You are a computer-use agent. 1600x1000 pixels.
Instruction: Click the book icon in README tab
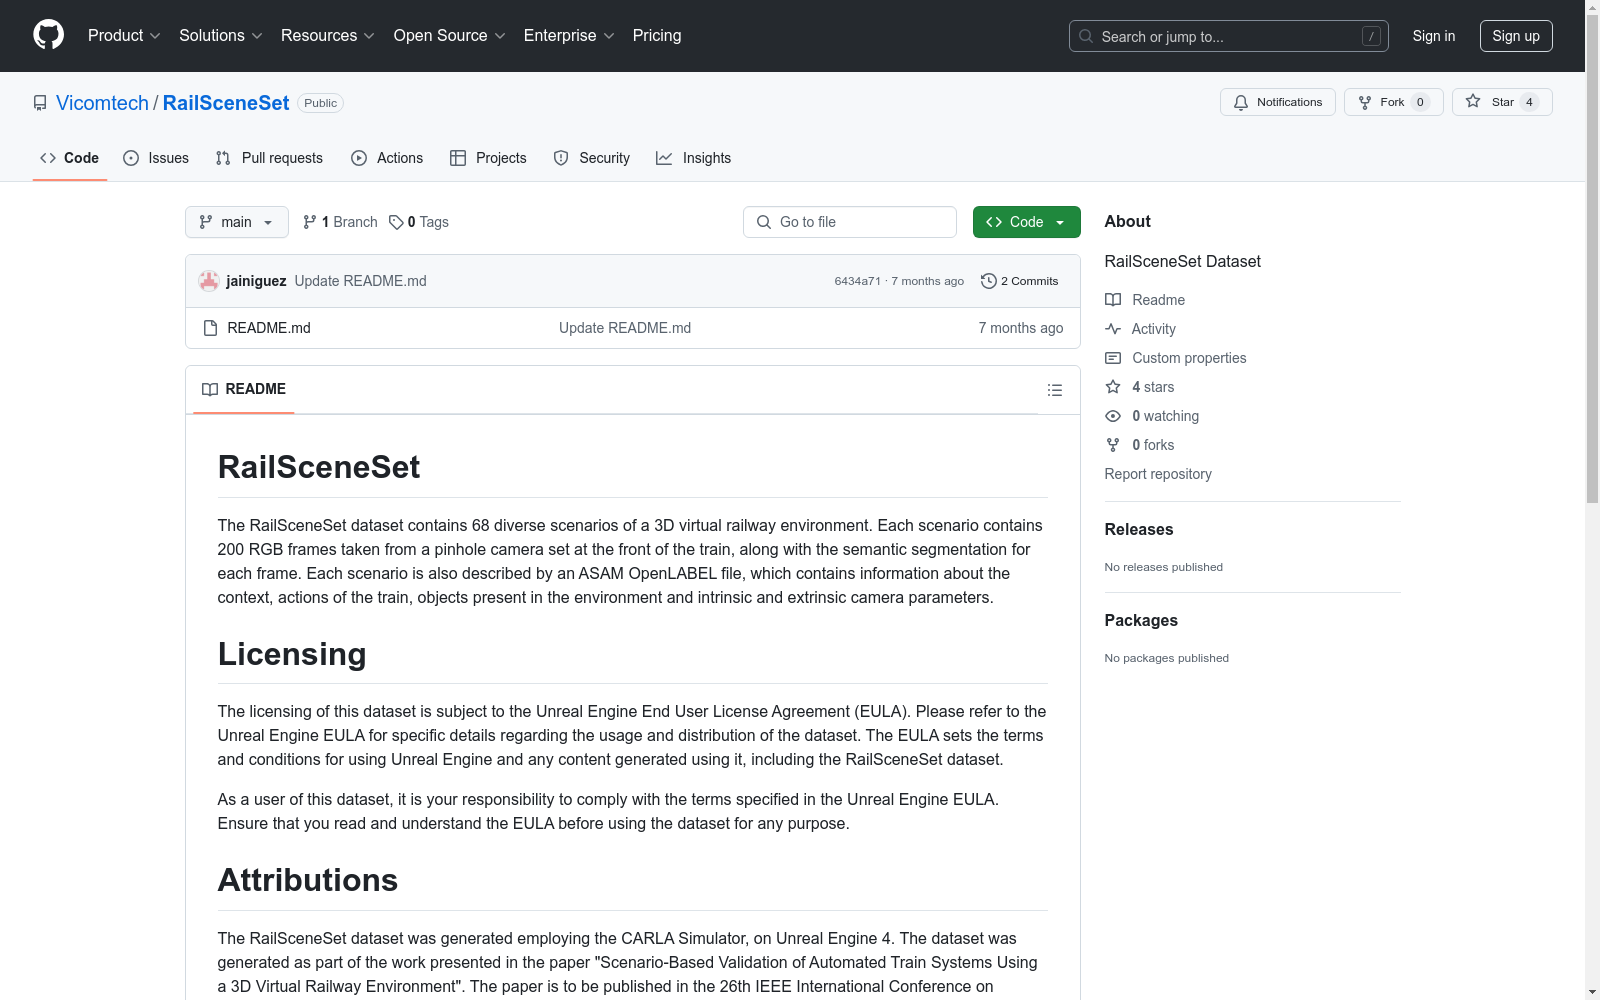(210, 389)
